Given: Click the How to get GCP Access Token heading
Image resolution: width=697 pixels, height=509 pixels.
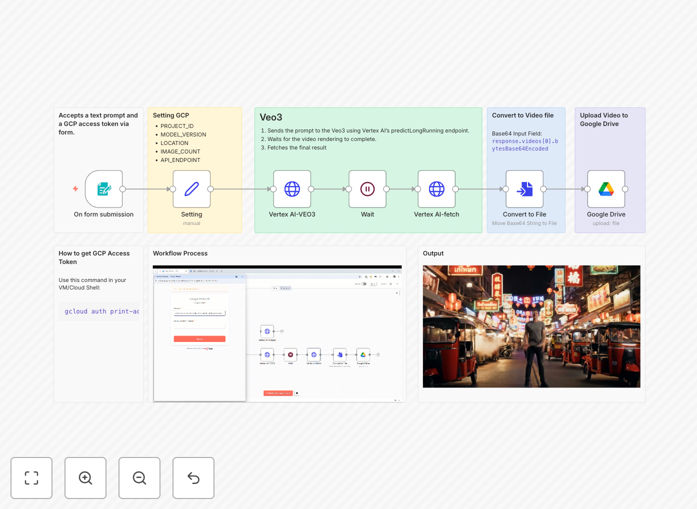Looking at the screenshot, I should click(94, 257).
